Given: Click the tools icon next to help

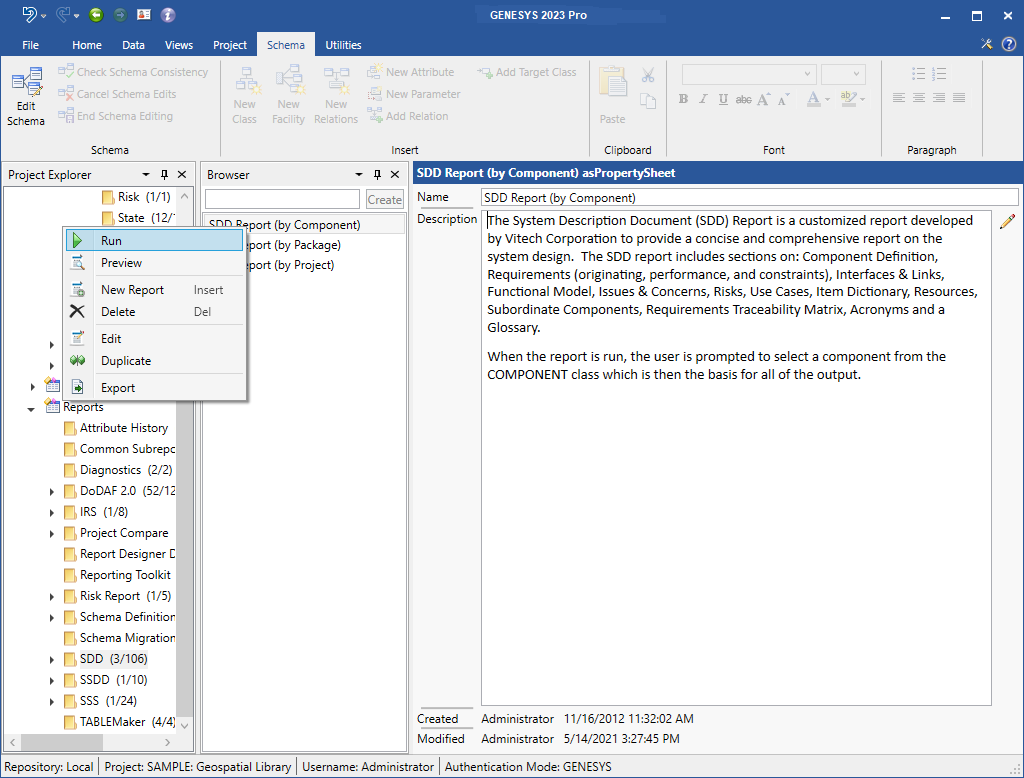Looking at the screenshot, I should [x=987, y=44].
